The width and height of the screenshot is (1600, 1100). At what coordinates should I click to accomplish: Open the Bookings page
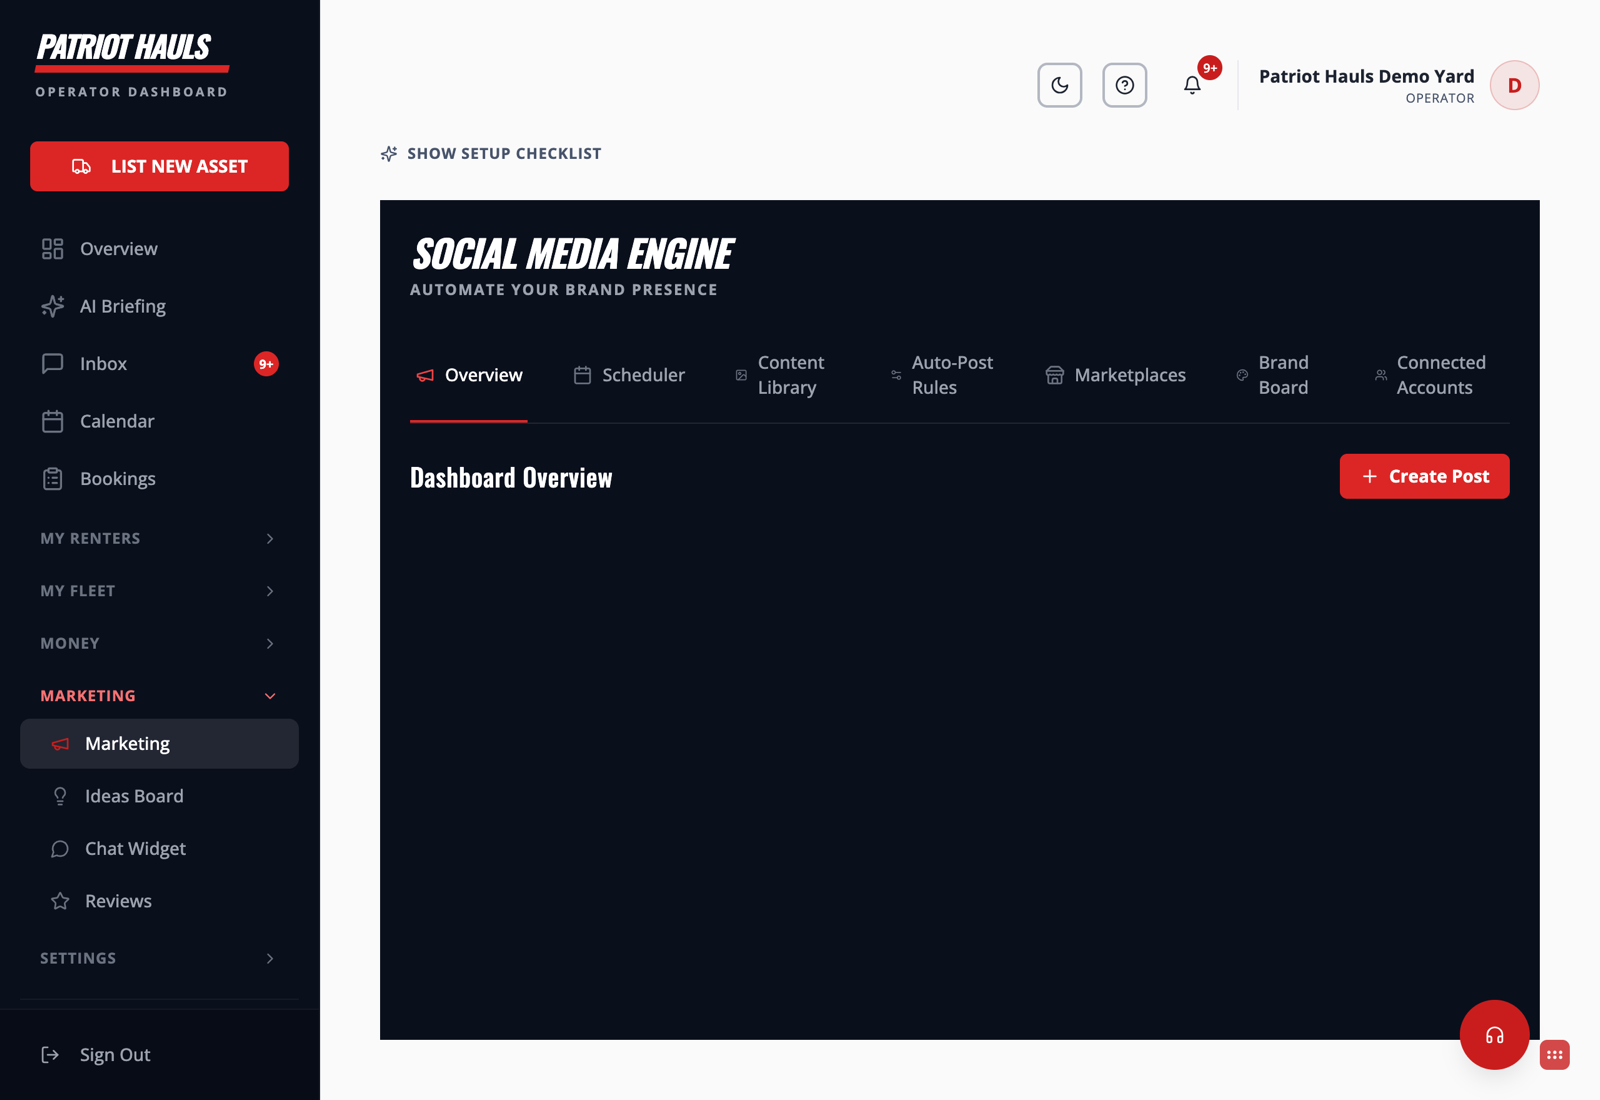(159, 479)
